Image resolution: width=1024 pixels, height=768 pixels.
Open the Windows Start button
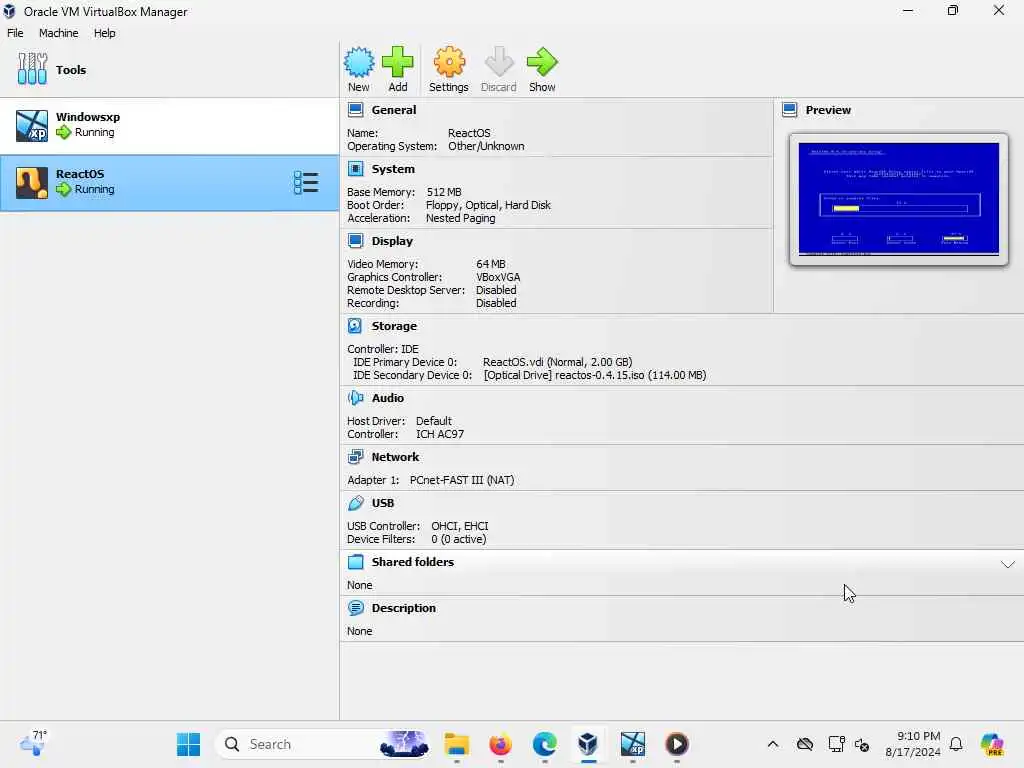coord(189,744)
